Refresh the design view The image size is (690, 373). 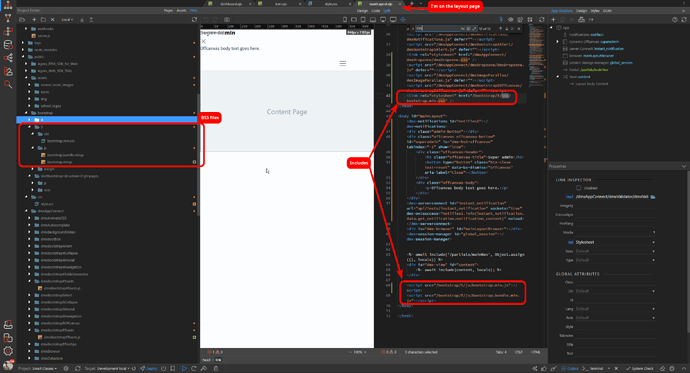point(542,19)
